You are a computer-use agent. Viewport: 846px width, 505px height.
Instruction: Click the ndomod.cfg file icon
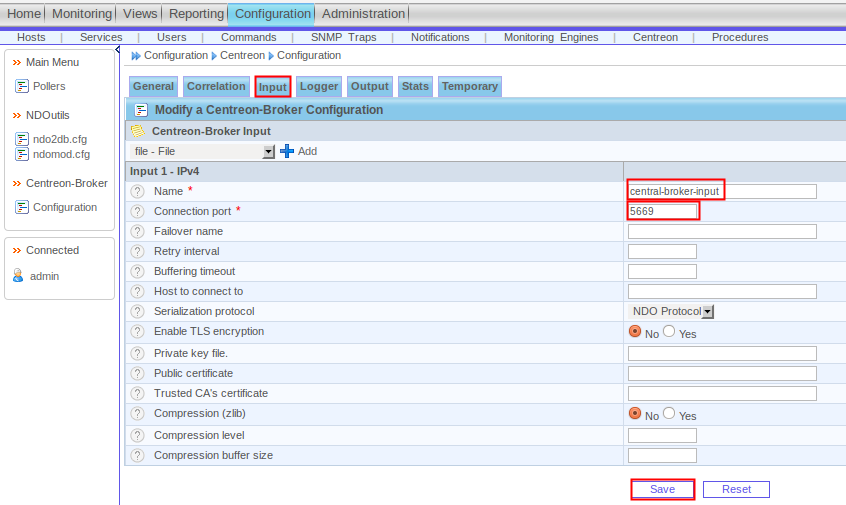(22, 154)
